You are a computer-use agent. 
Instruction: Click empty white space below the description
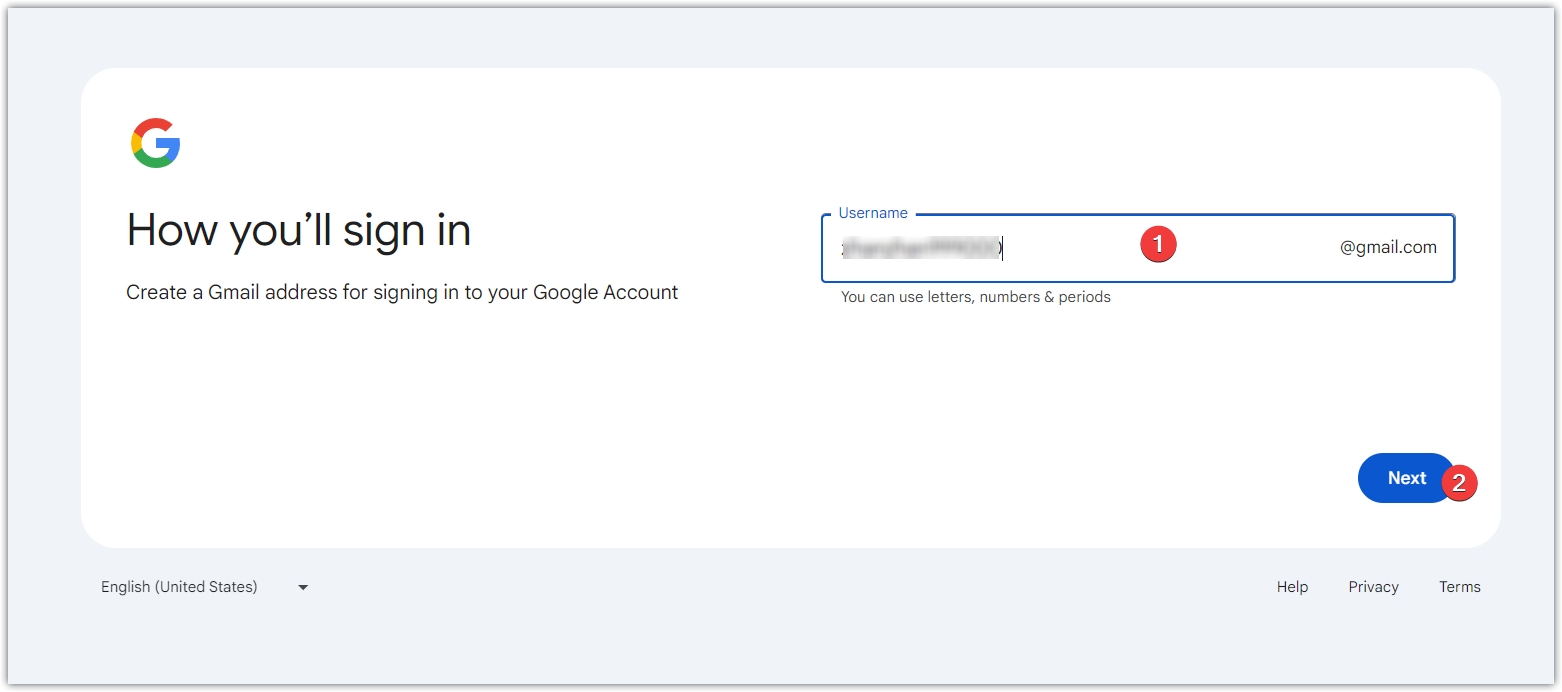[x=400, y=420]
